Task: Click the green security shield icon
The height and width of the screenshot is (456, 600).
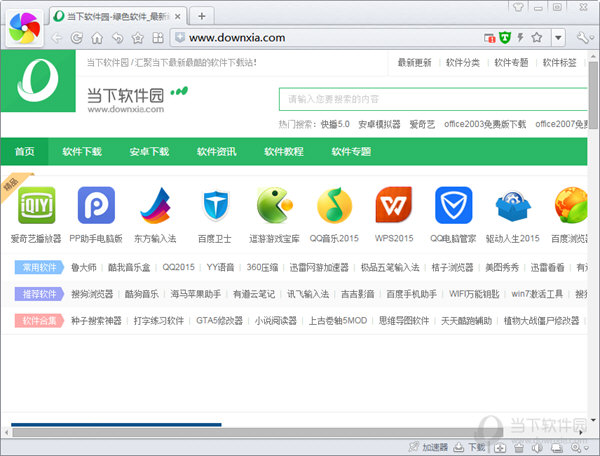Action: [505, 37]
